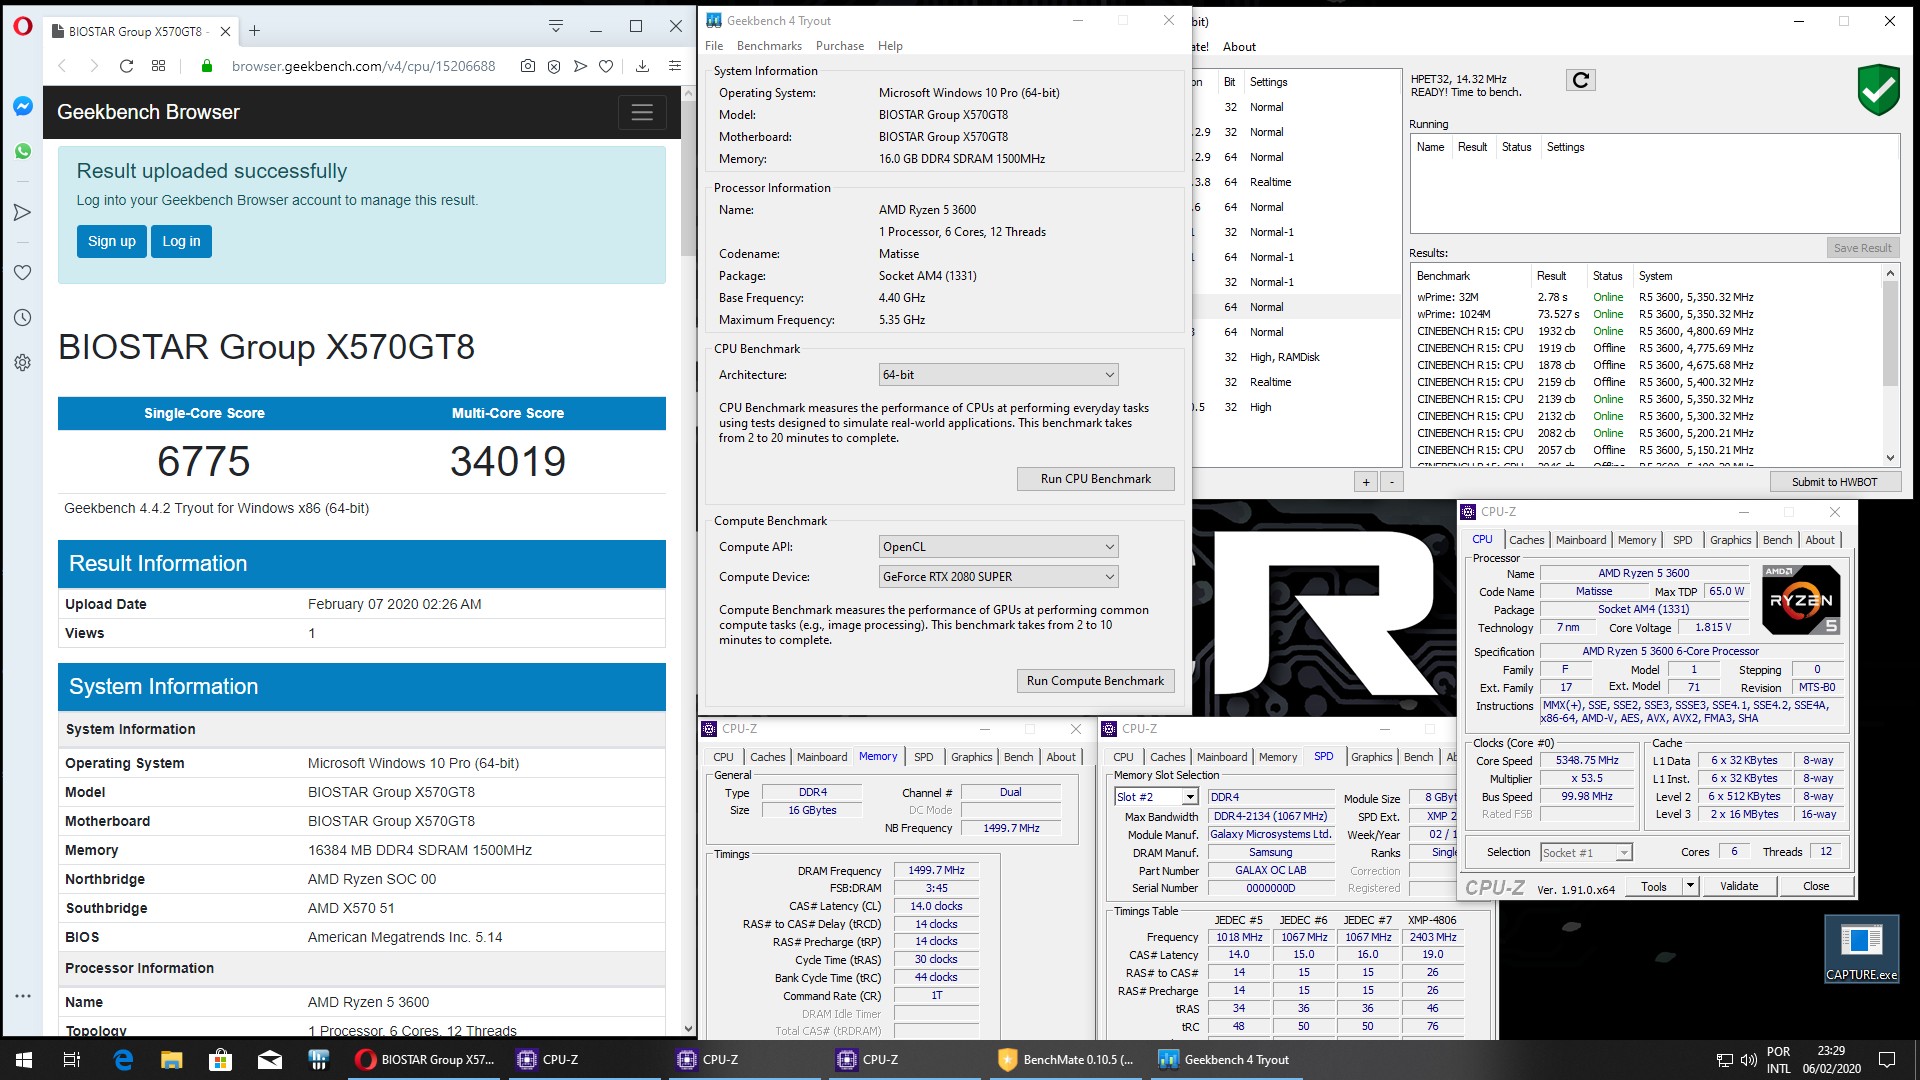Open new tab in Opera
The width and height of the screenshot is (1920, 1080).
[254, 31]
